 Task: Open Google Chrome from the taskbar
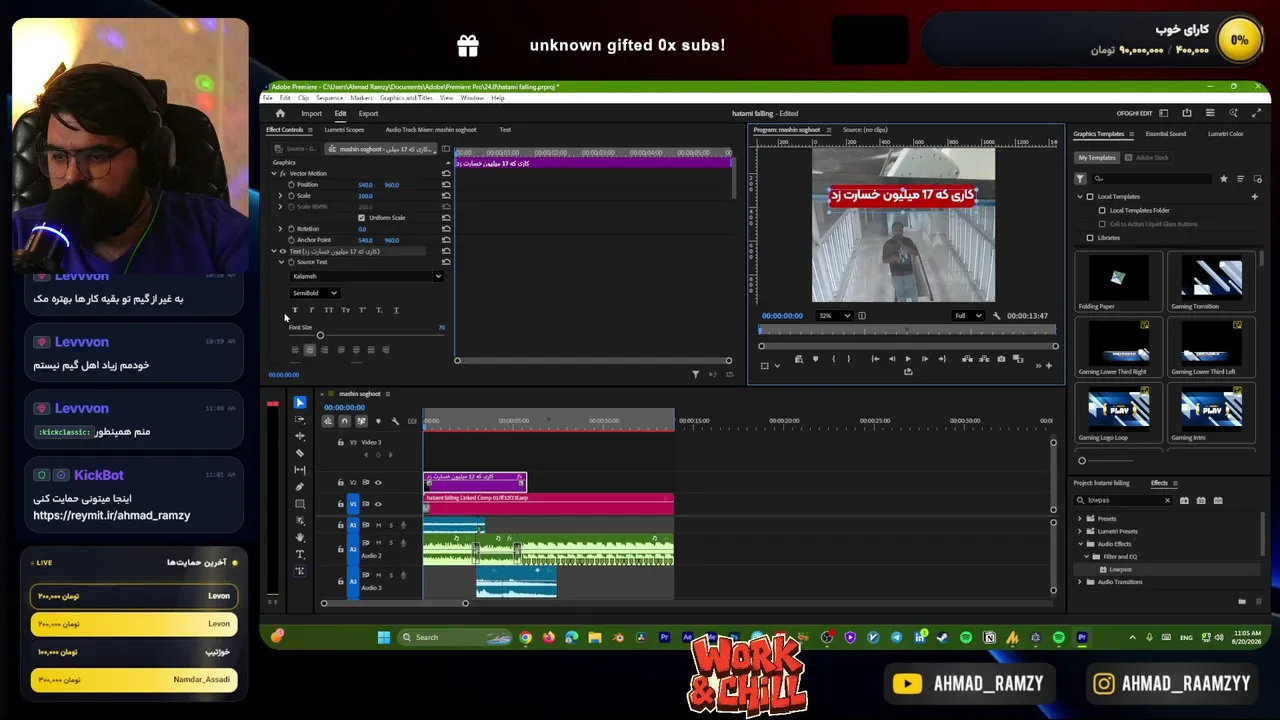pos(525,637)
